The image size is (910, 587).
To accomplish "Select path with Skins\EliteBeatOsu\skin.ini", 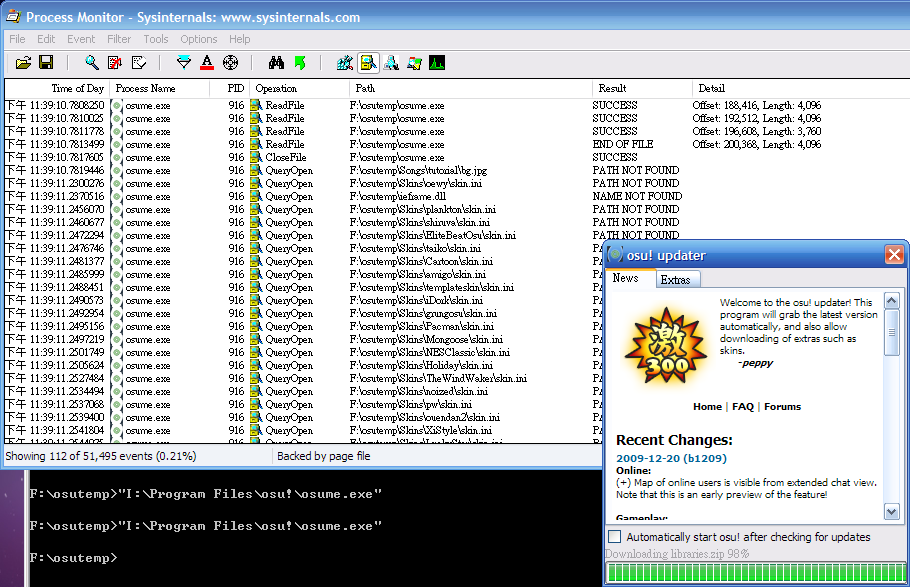I will pos(433,235).
